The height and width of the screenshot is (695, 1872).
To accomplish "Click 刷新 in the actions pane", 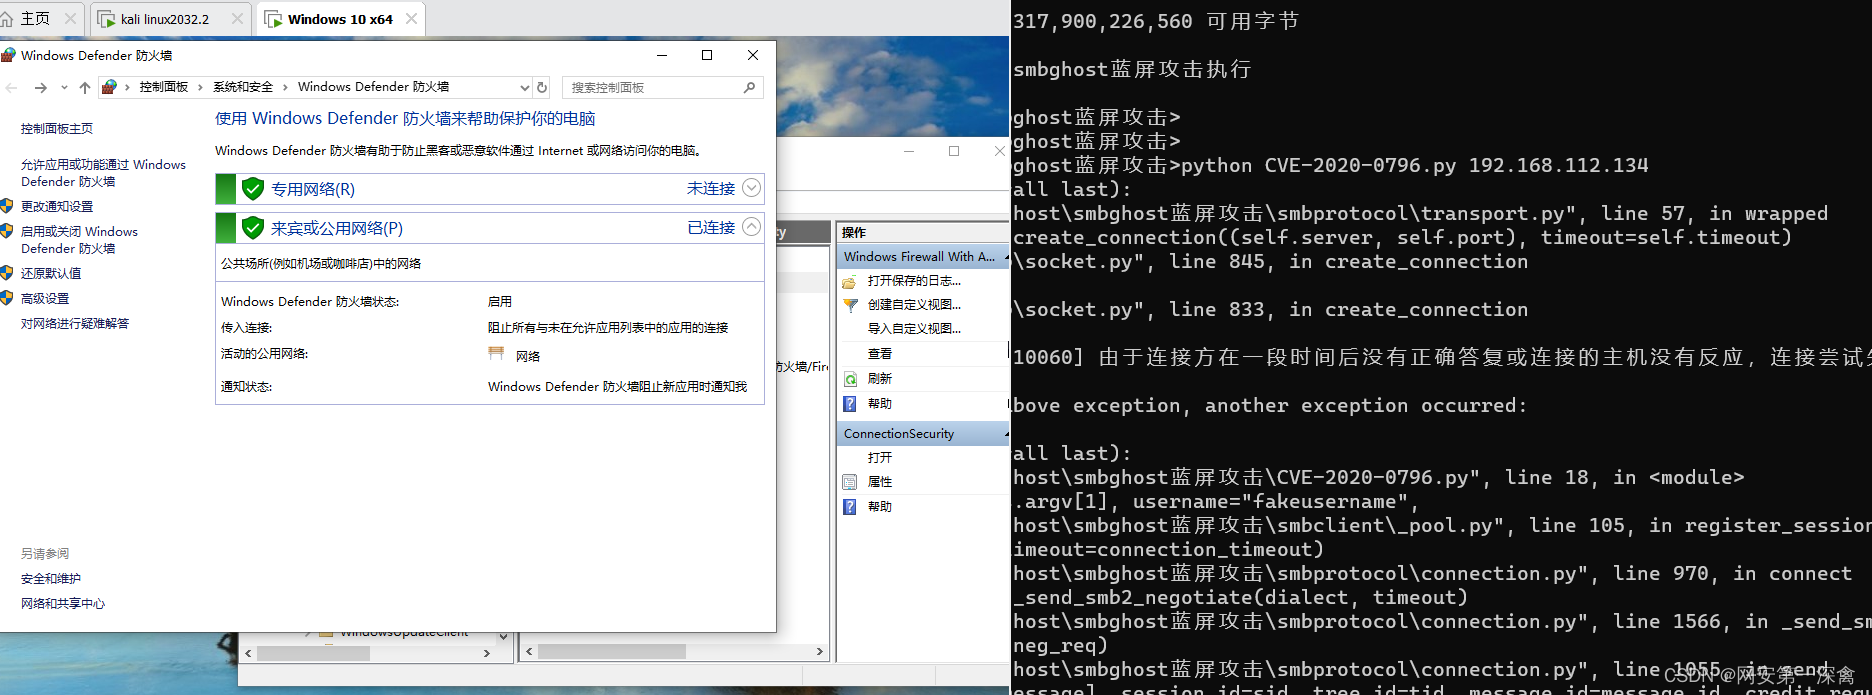I will click(880, 379).
